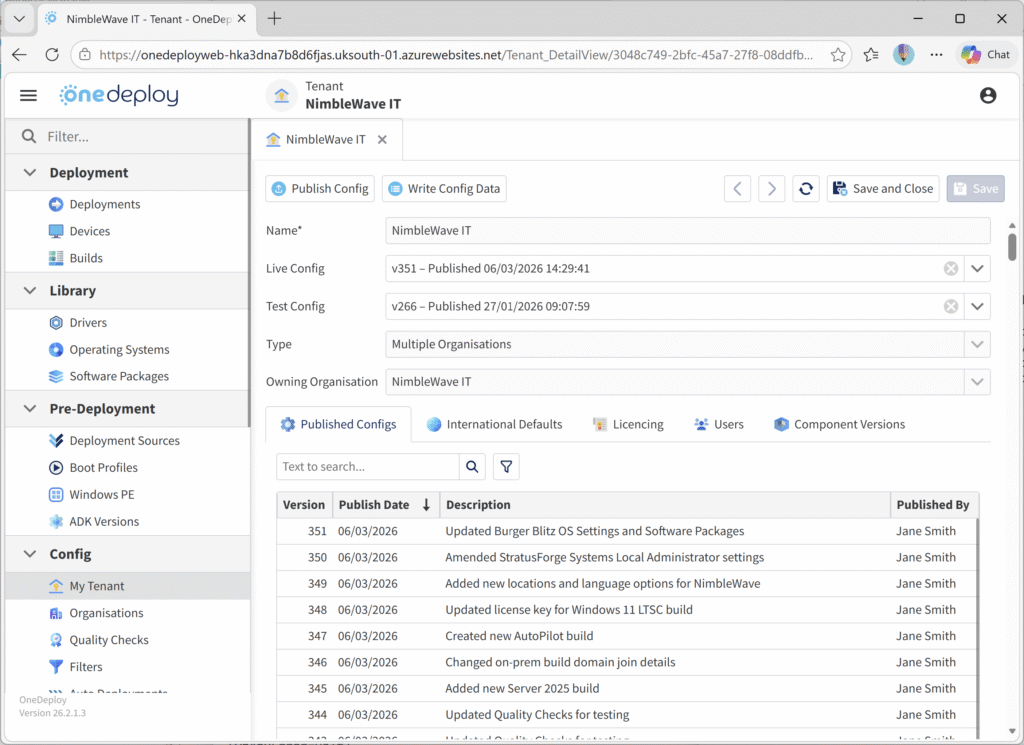
Task: Sort by the Version column header
Action: [304, 505]
